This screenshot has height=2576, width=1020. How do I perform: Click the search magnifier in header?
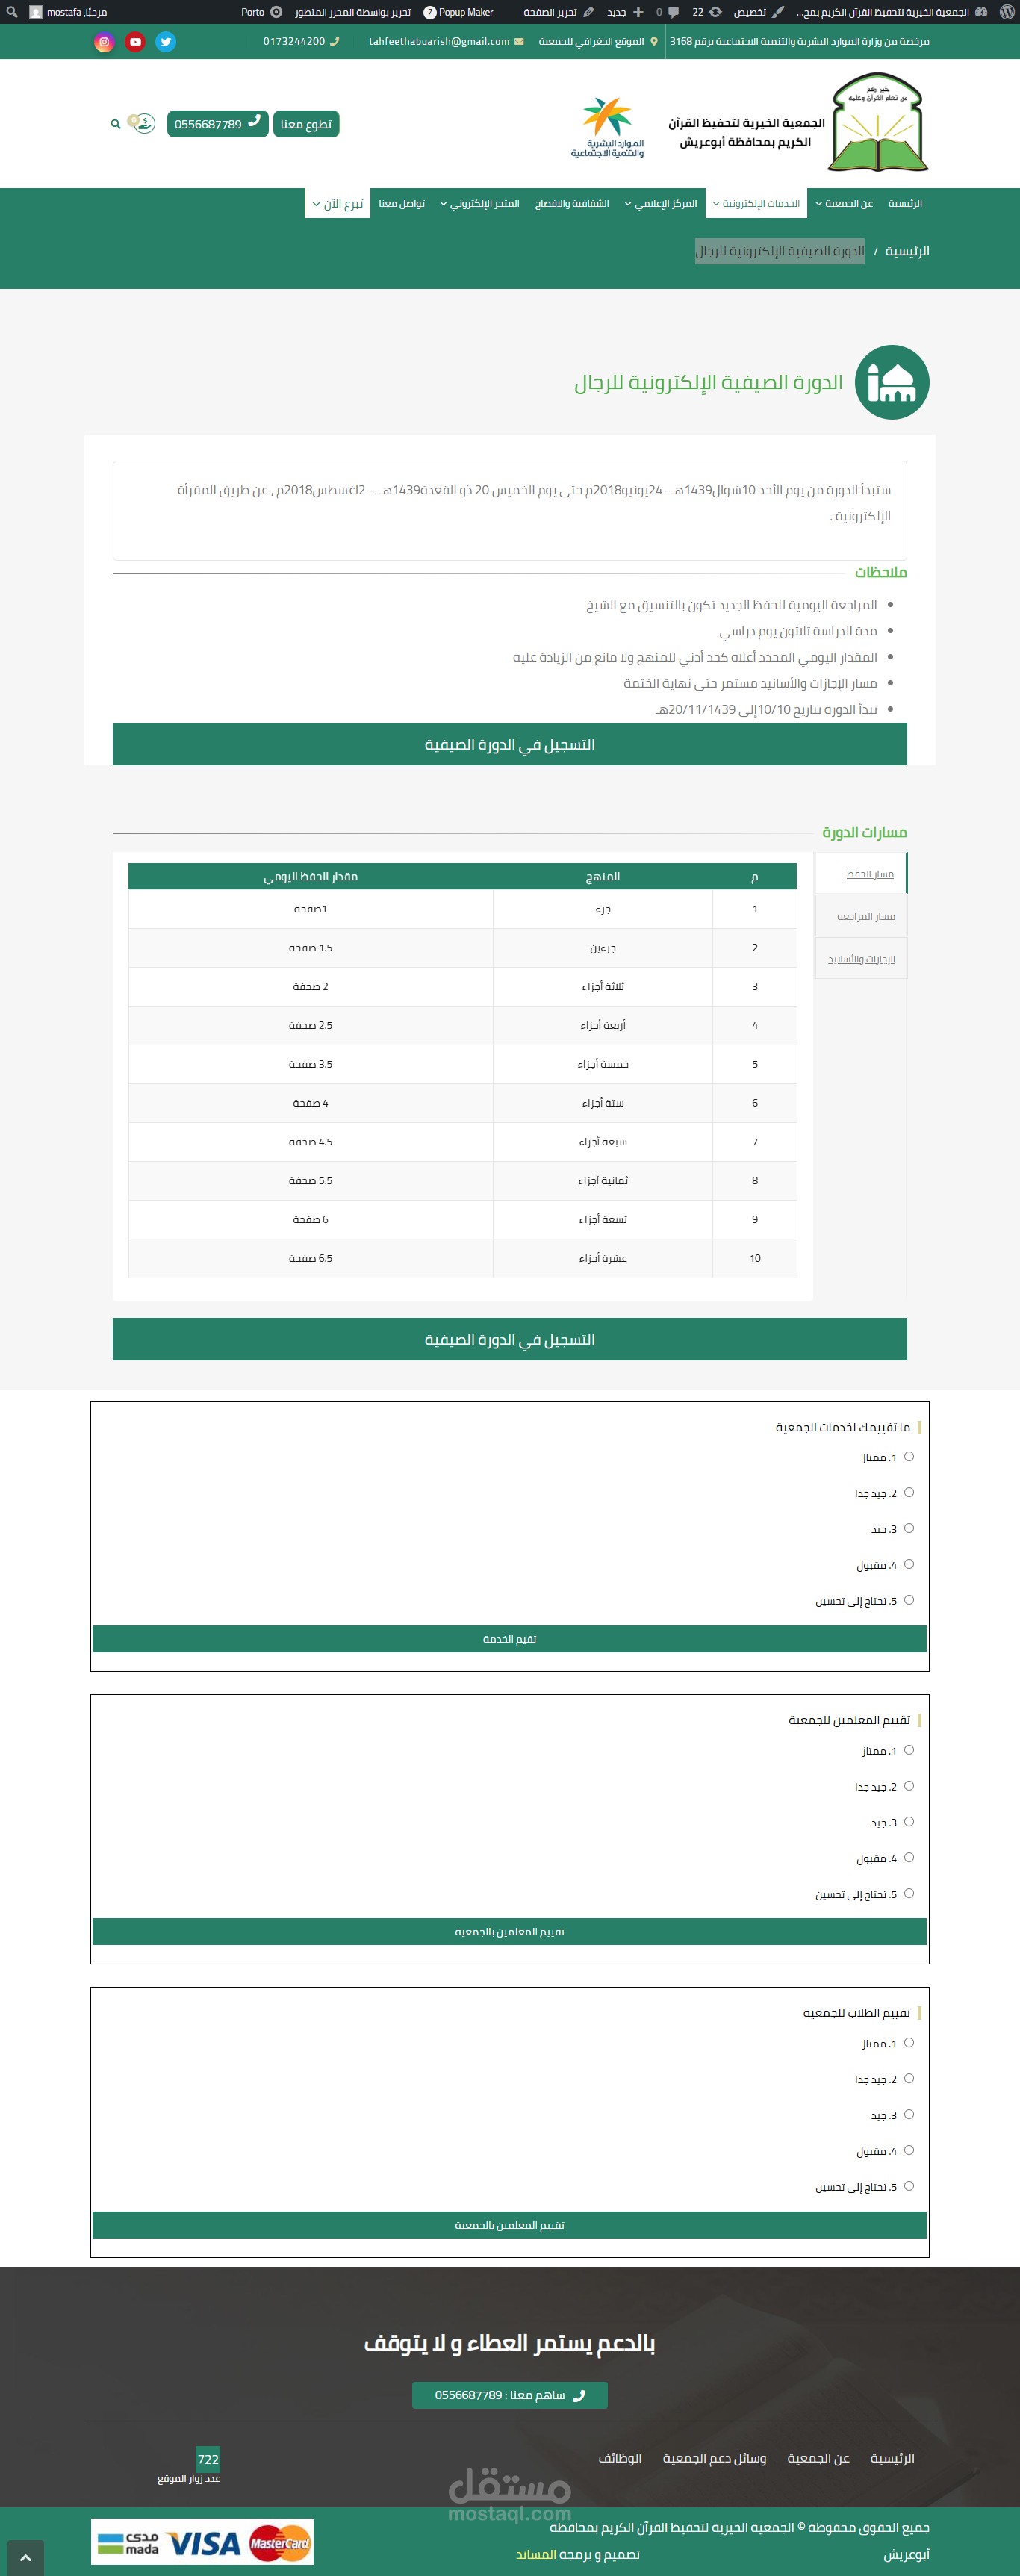pos(115,124)
